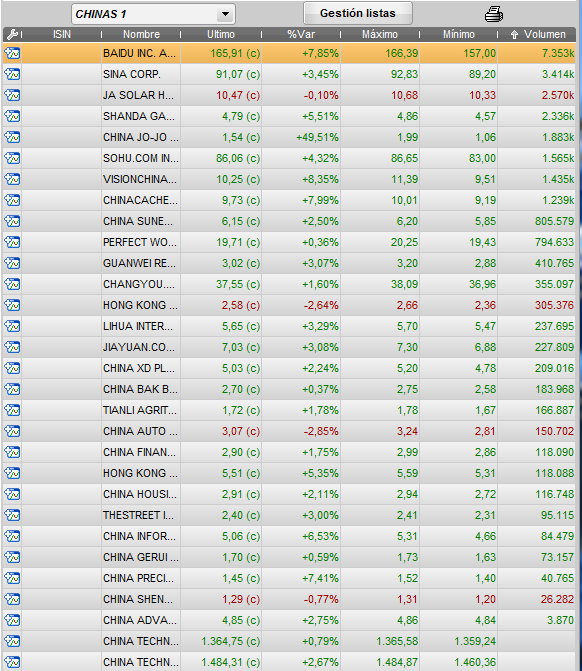
Task: Sort by the Ultimo column header
Action: tap(221, 34)
